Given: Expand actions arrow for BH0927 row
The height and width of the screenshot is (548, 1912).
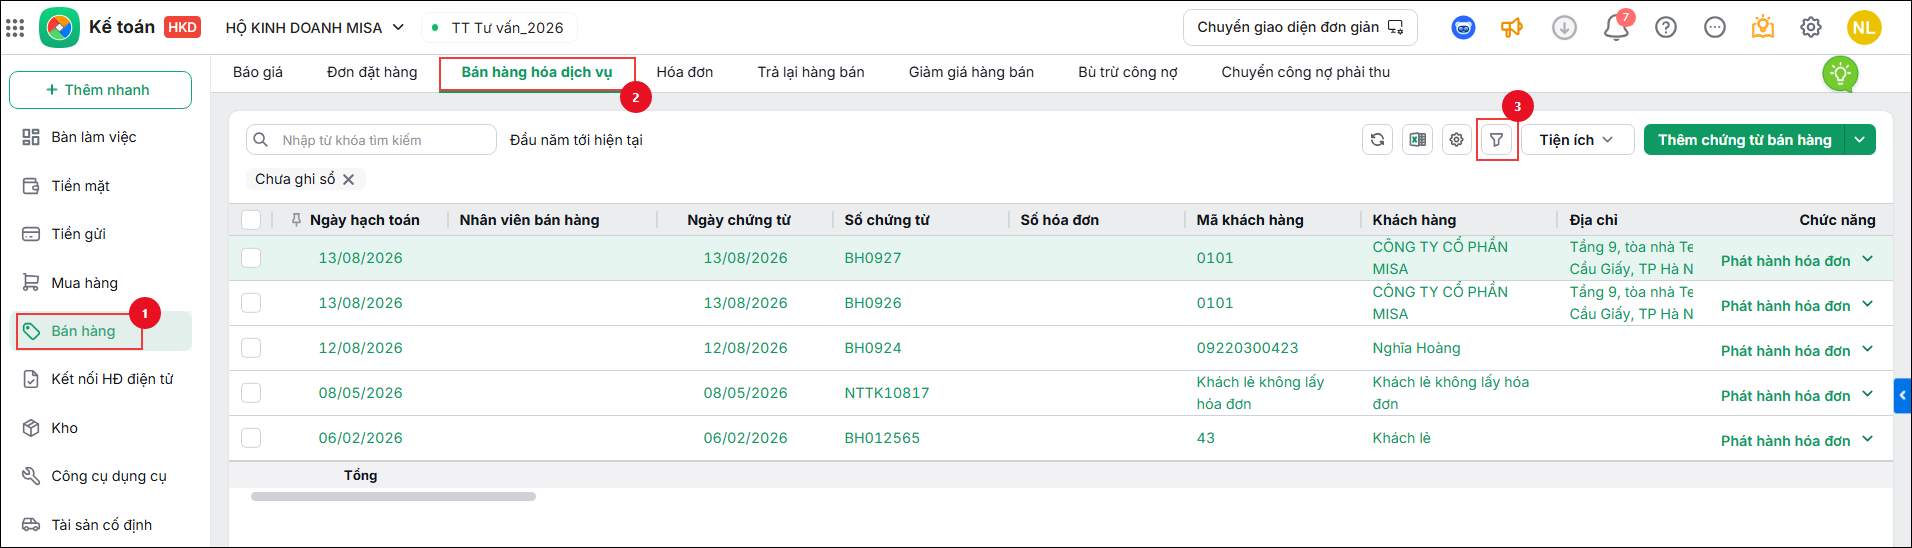Looking at the screenshot, I should [x=1867, y=260].
